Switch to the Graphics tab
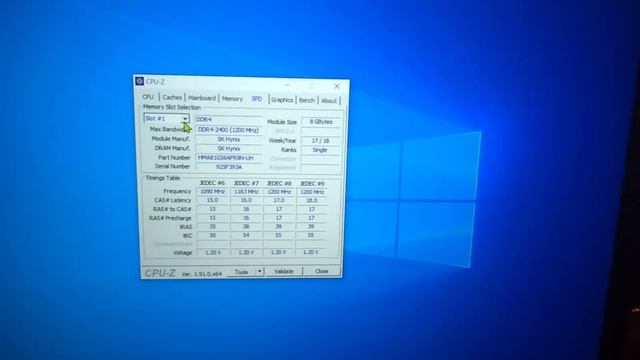 coord(282,100)
